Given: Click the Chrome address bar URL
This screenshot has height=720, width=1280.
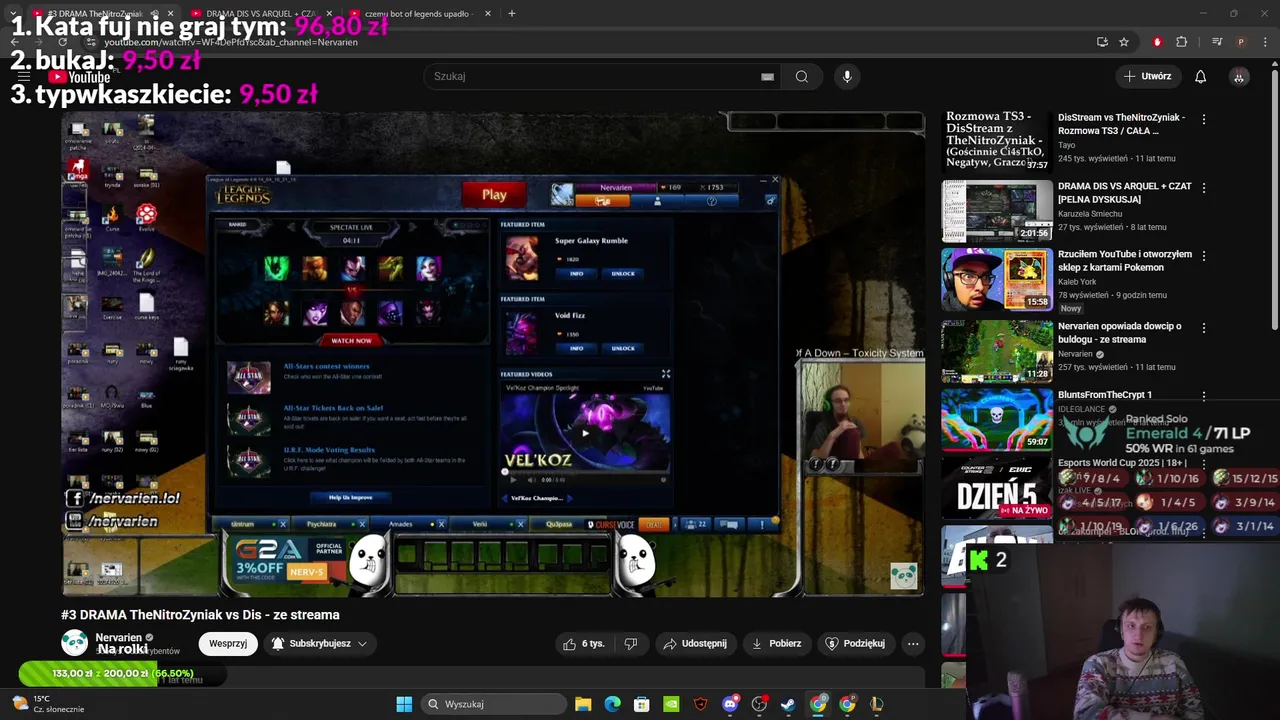Looking at the screenshot, I should 231,42.
